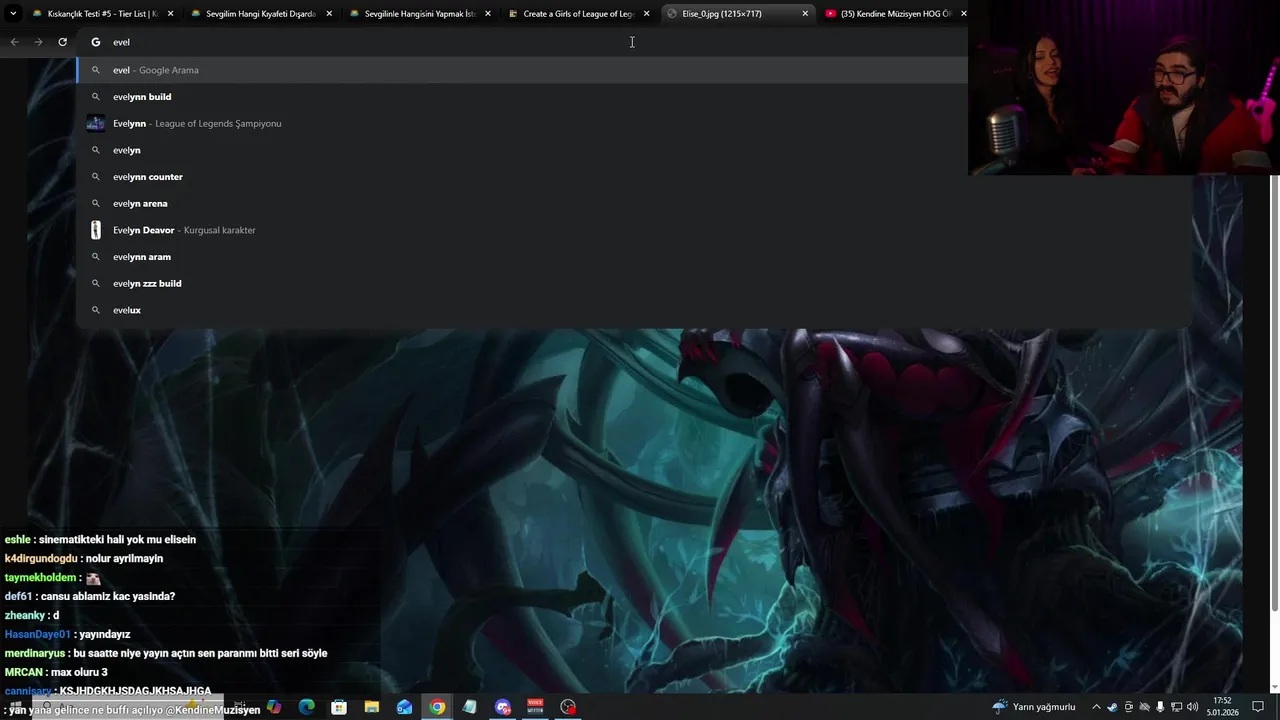Open Microsoft Copilot from the taskbar

[x=274, y=707]
